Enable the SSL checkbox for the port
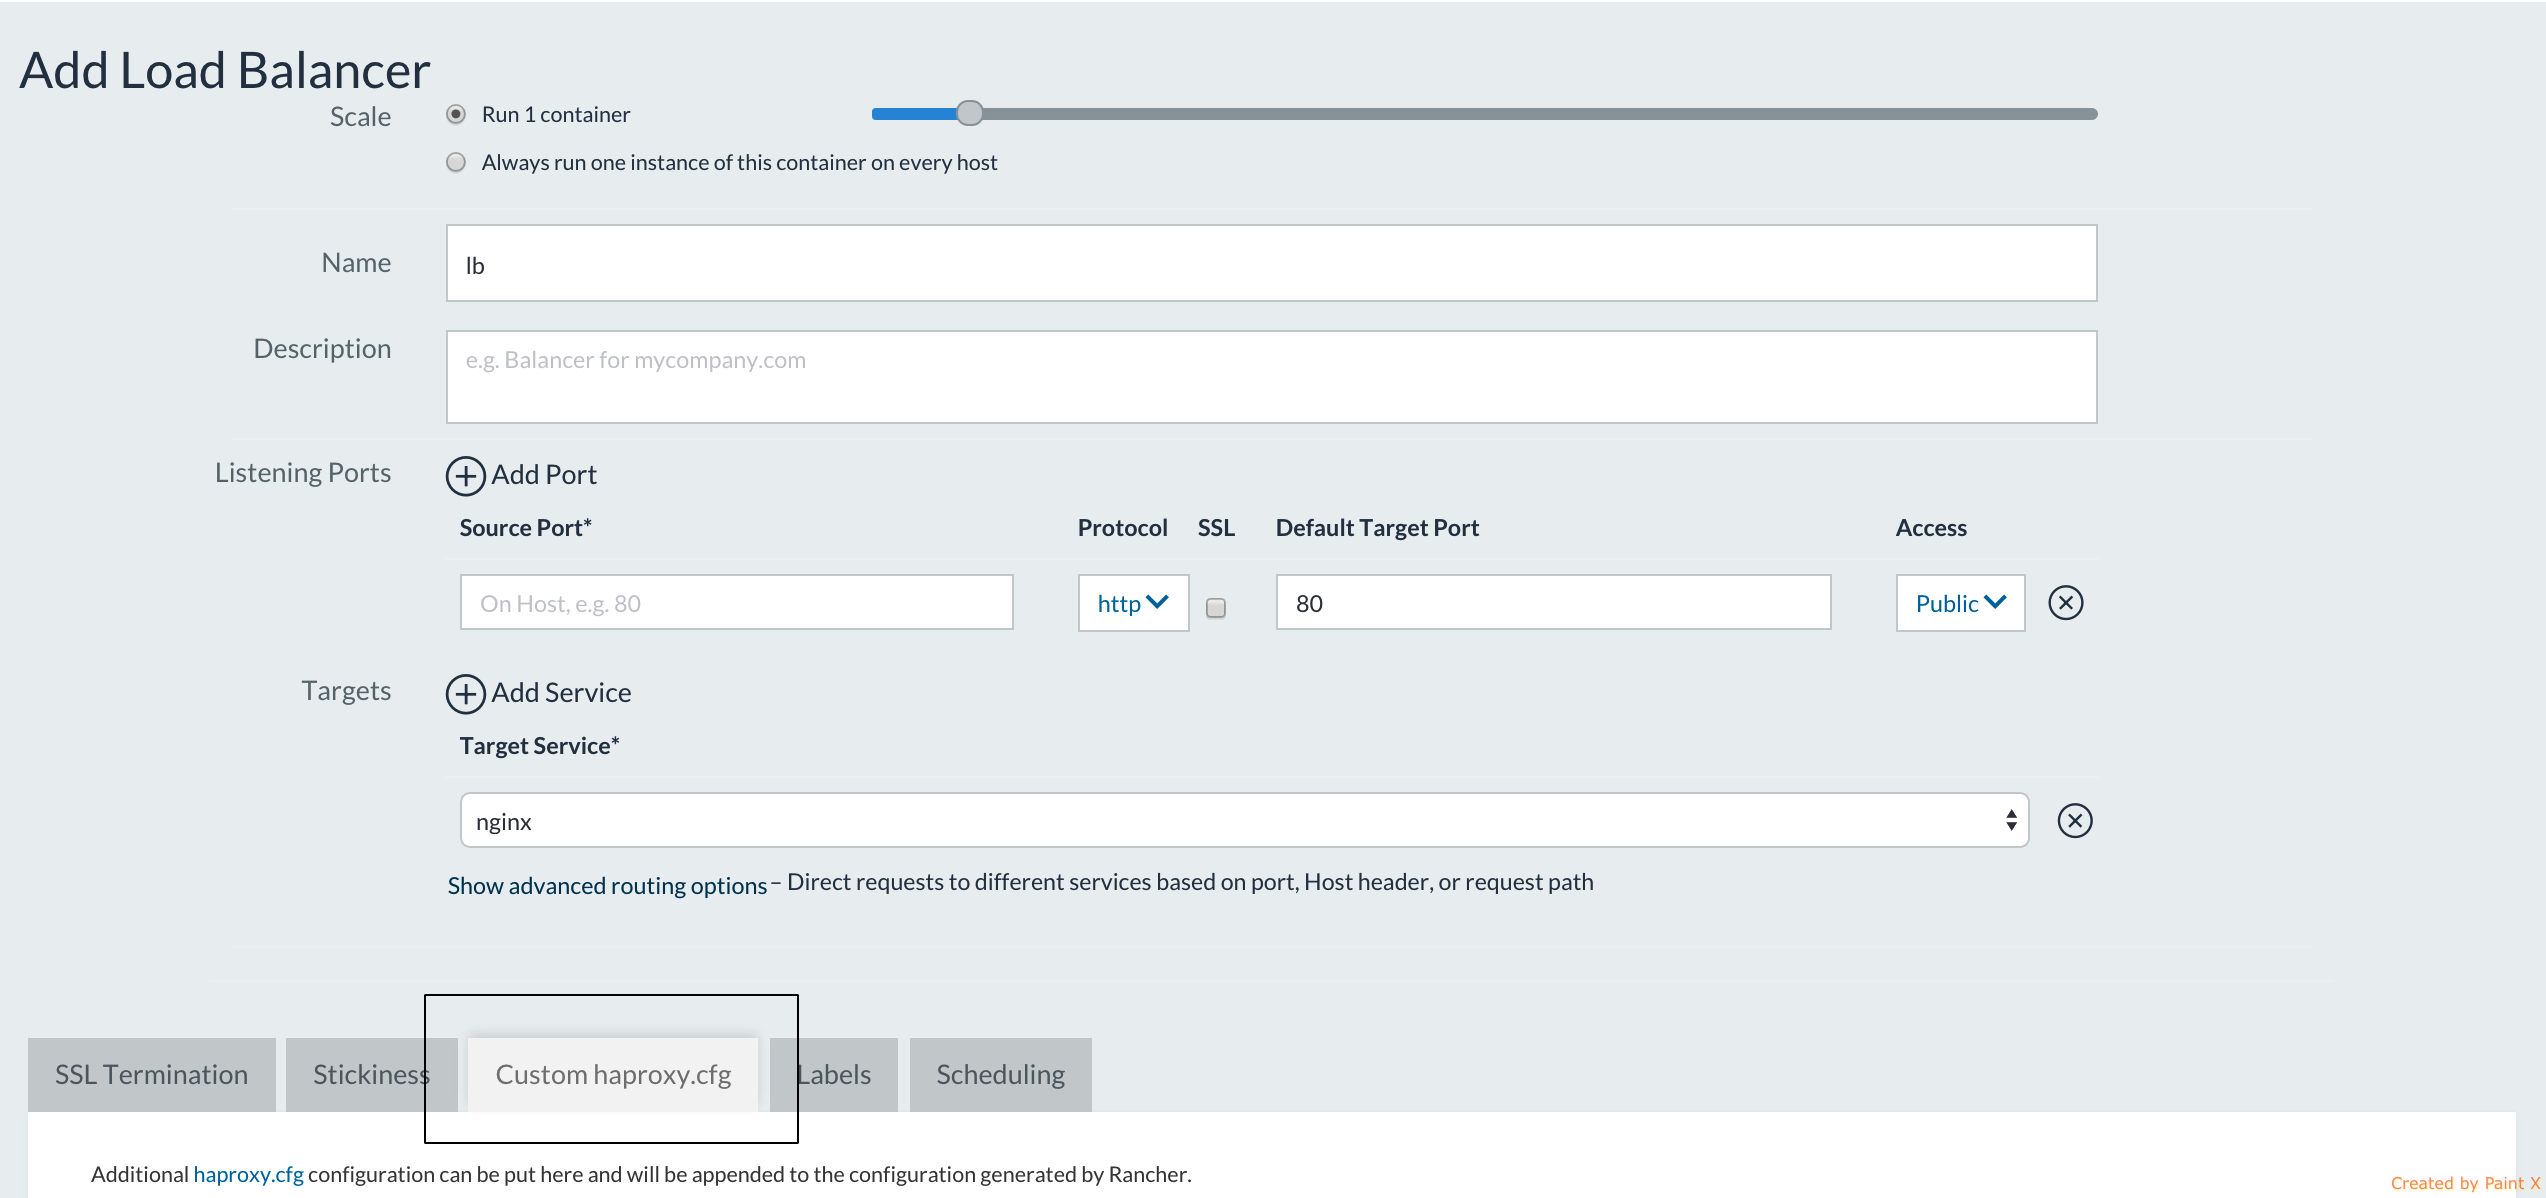Screen dimensions: 2546x1198 pyautogui.click(x=1215, y=607)
